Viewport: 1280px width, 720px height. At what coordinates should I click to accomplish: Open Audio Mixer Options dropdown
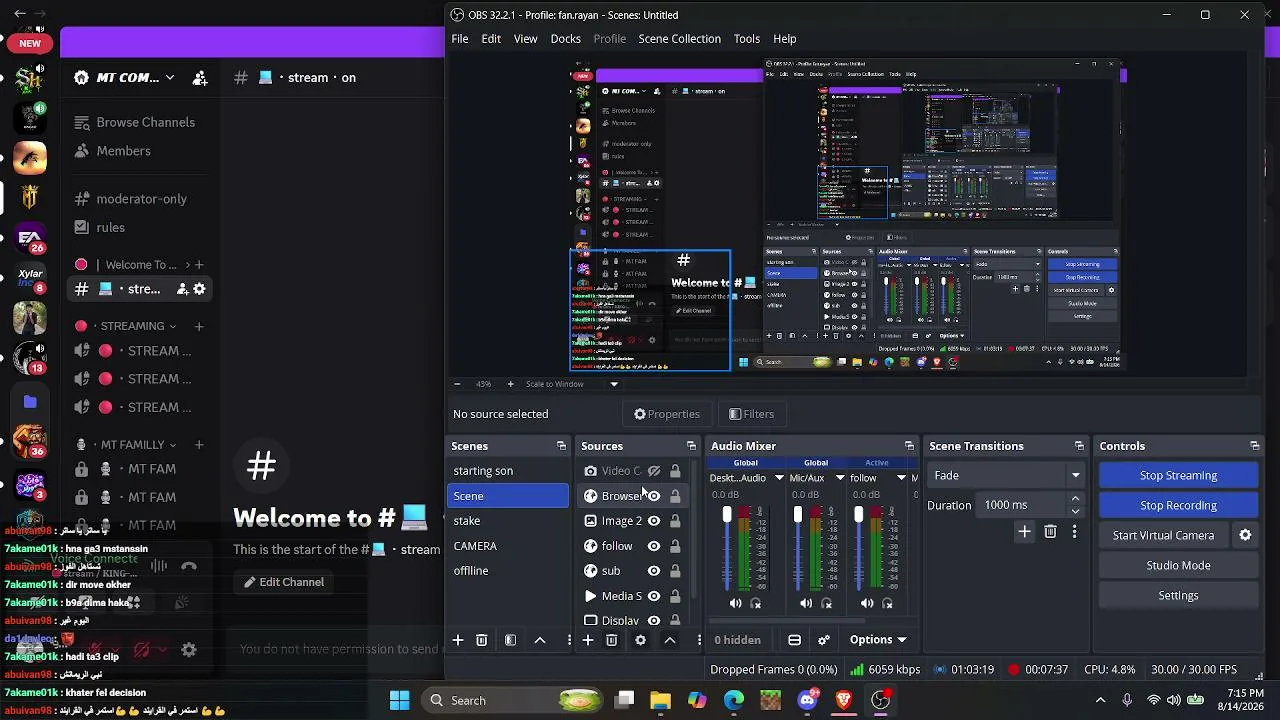(x=878, y=640)
